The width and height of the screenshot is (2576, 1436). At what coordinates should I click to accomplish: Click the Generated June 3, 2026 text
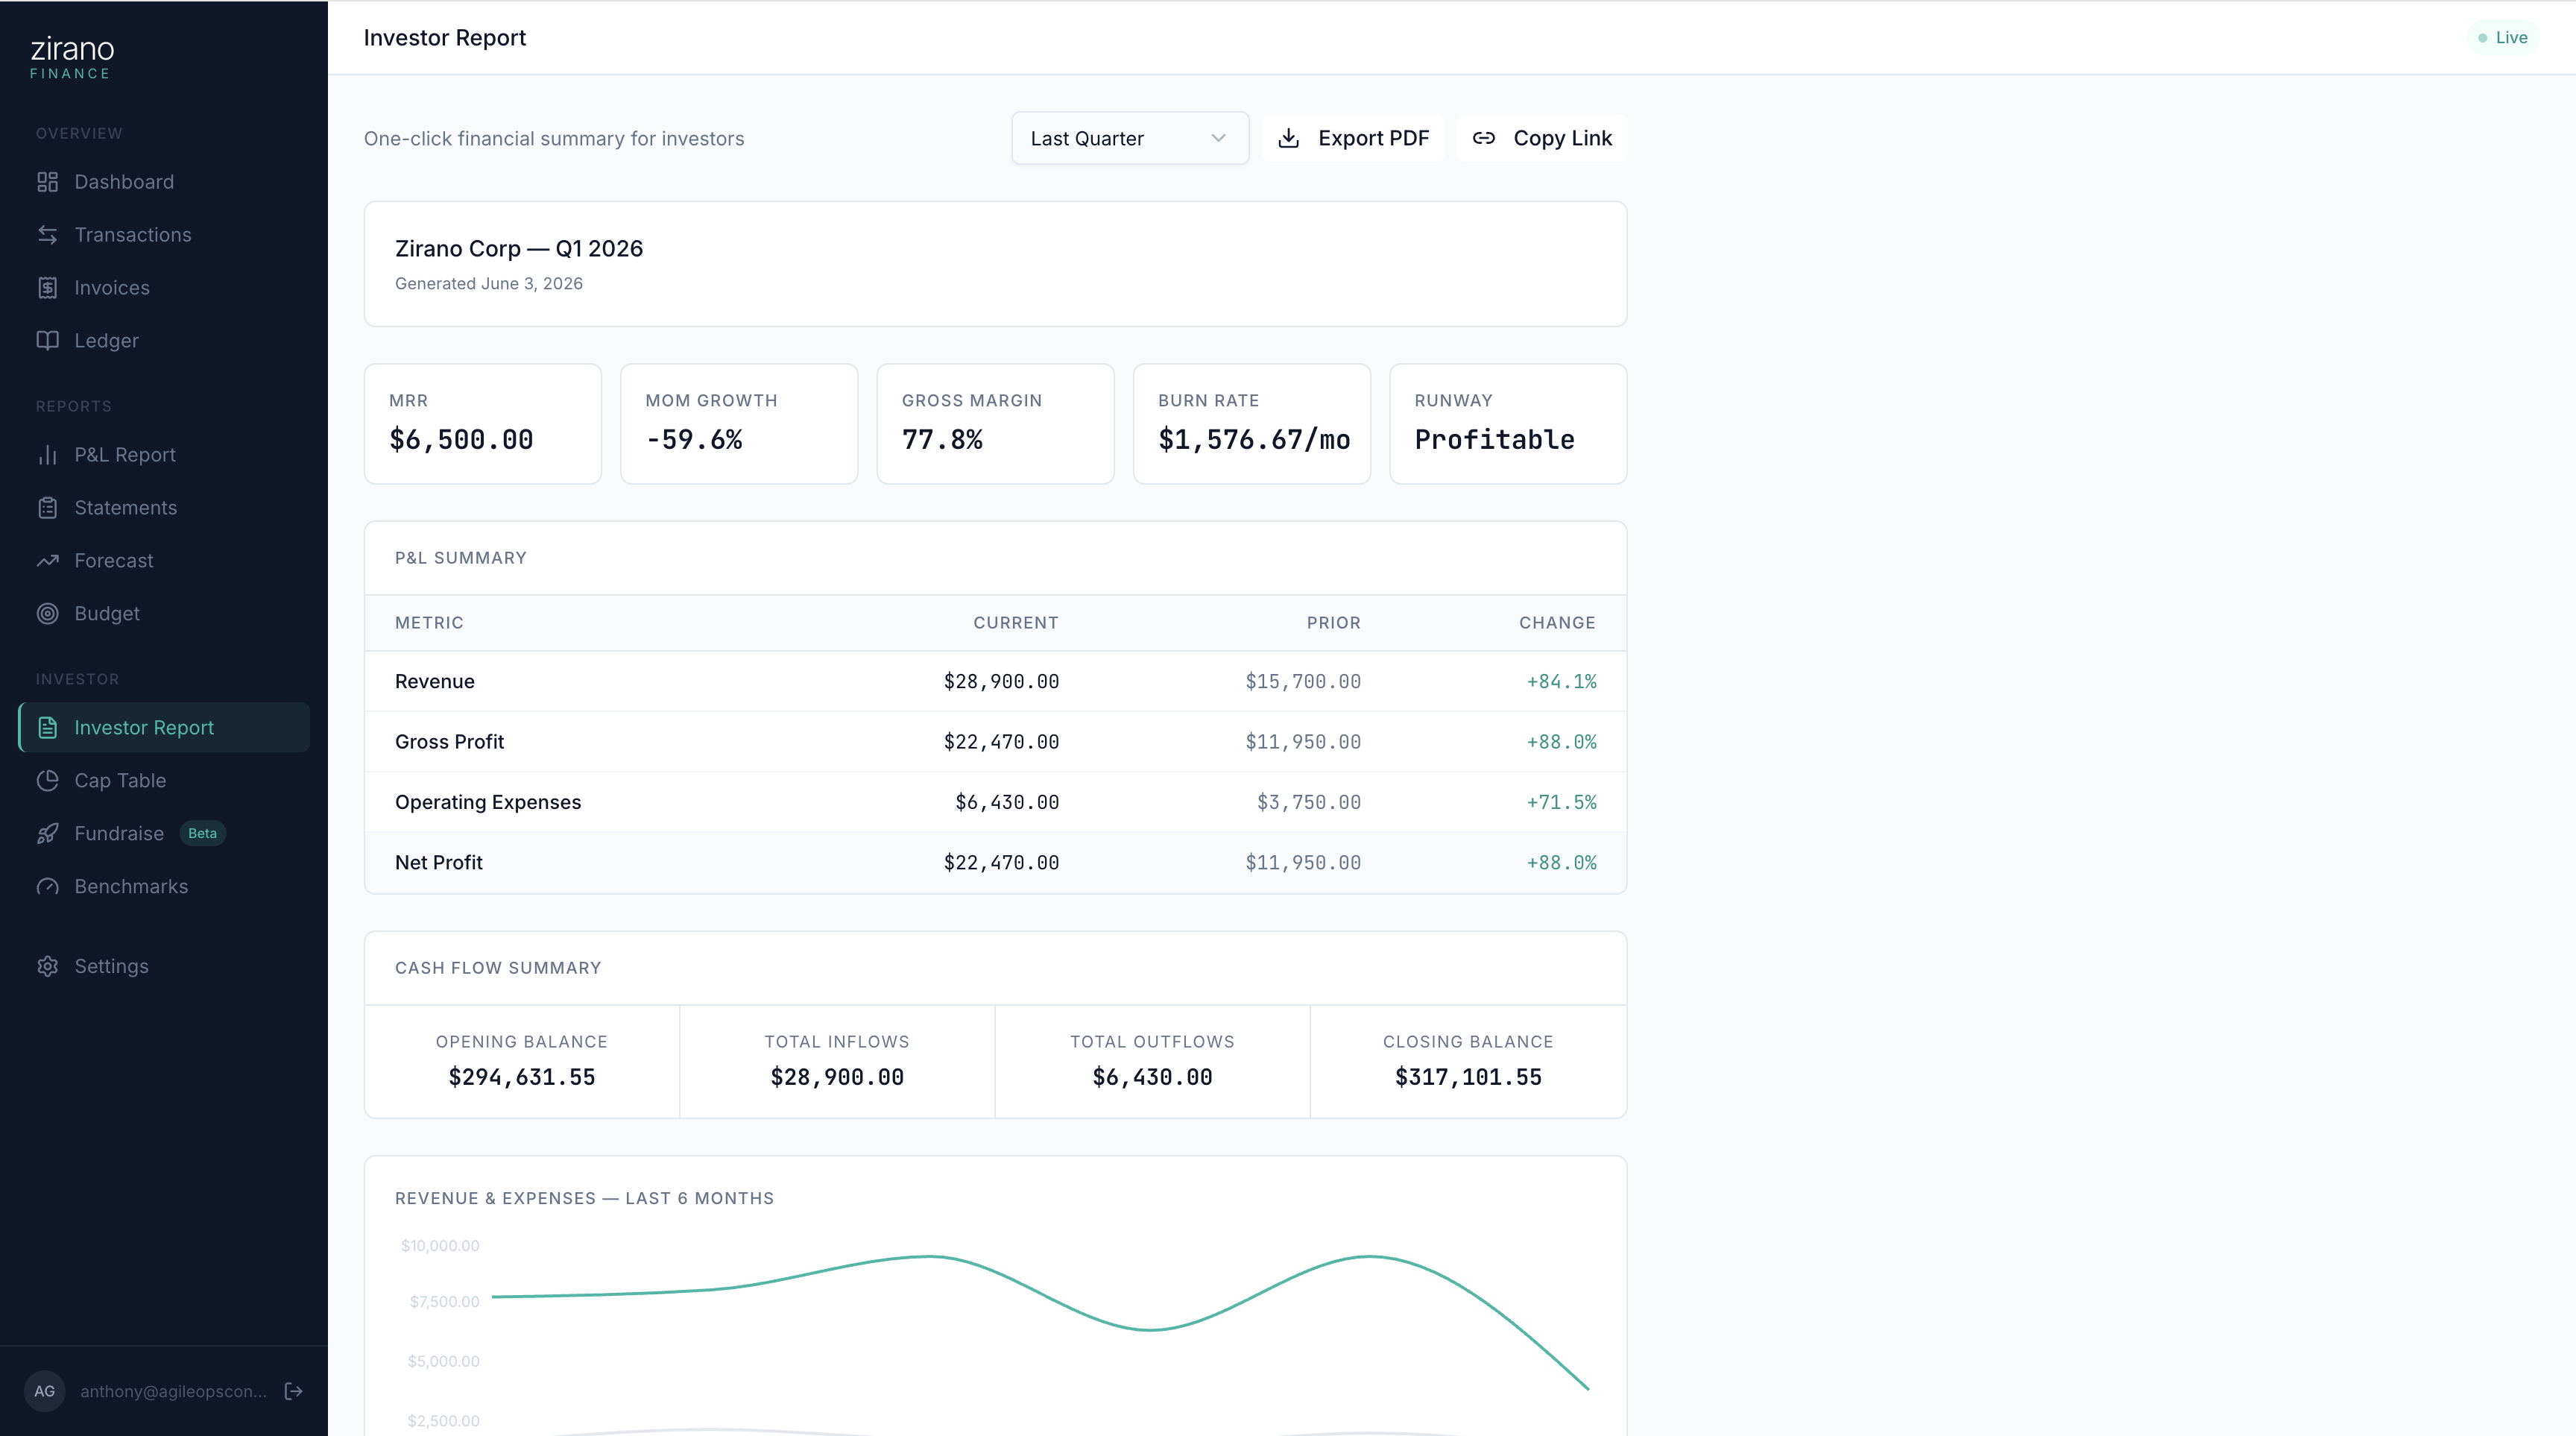489,284
